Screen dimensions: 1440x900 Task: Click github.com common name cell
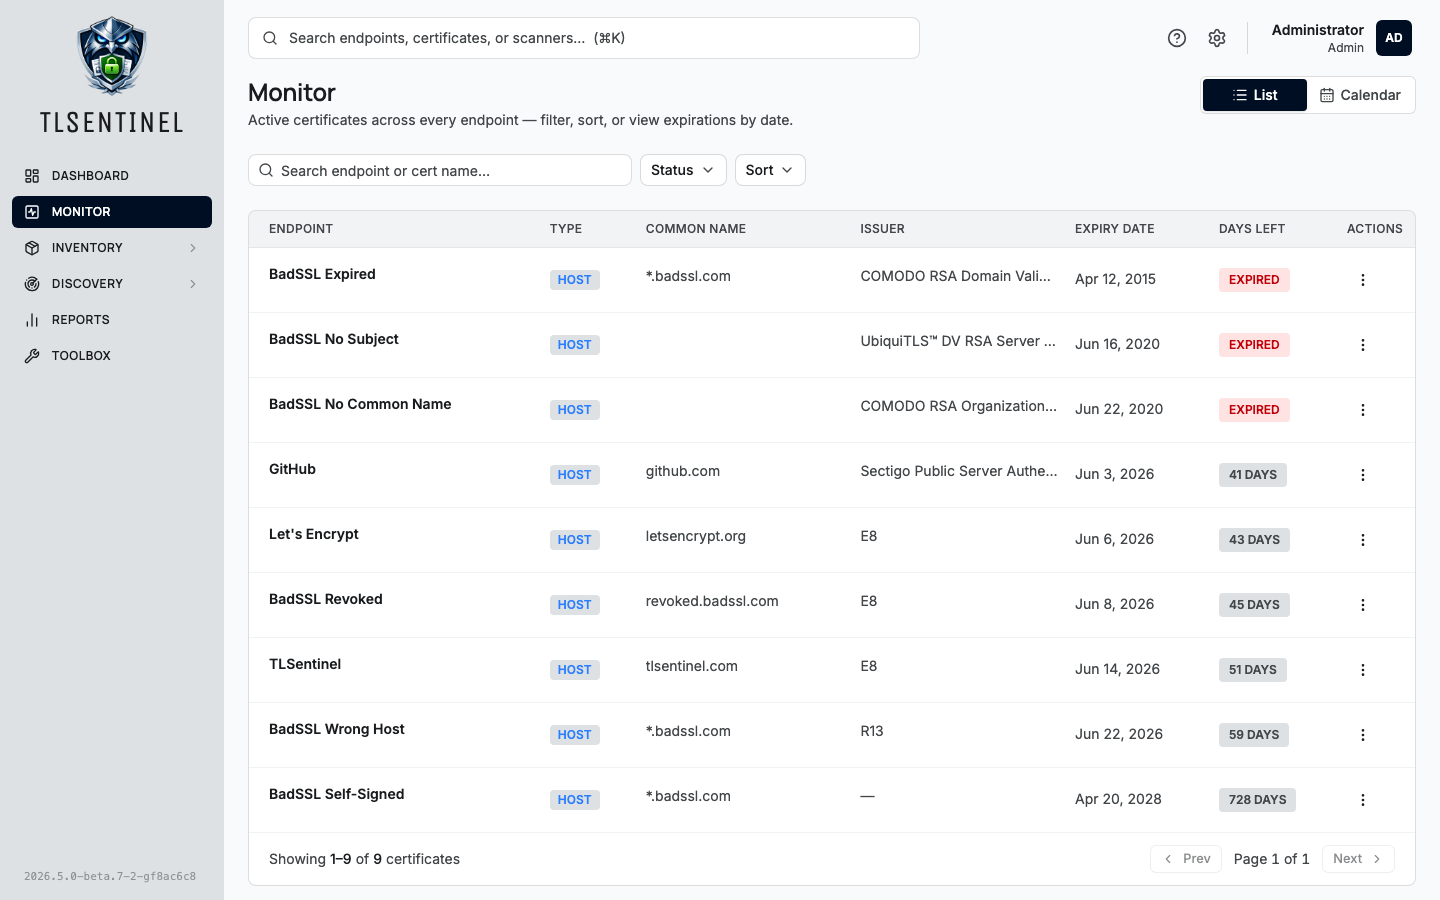click(x=683, y=471)
